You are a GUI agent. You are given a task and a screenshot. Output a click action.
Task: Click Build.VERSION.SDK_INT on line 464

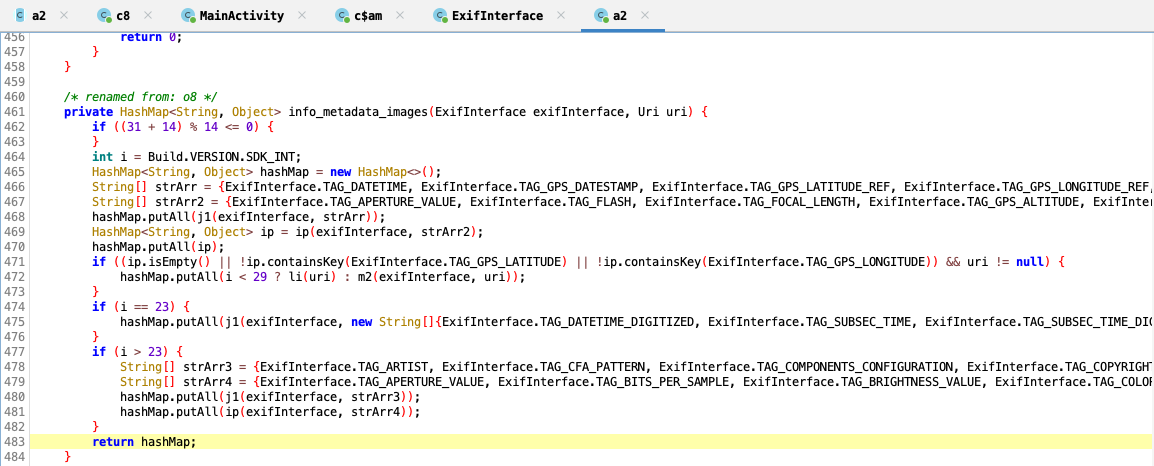[224, 157]
